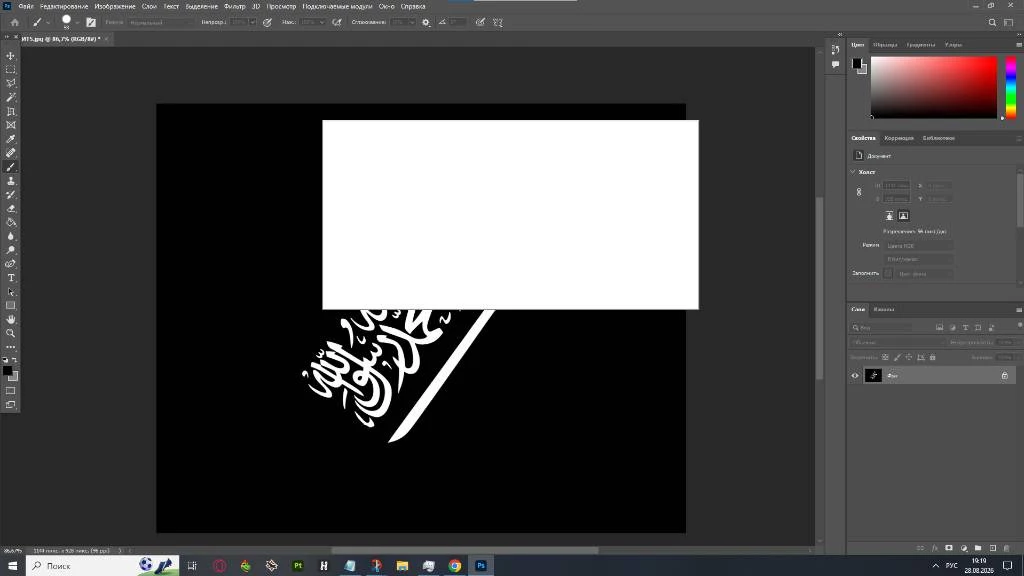Screen dimensions: 1024x576
Task: Select the Type tool
Action: [10, 278]
